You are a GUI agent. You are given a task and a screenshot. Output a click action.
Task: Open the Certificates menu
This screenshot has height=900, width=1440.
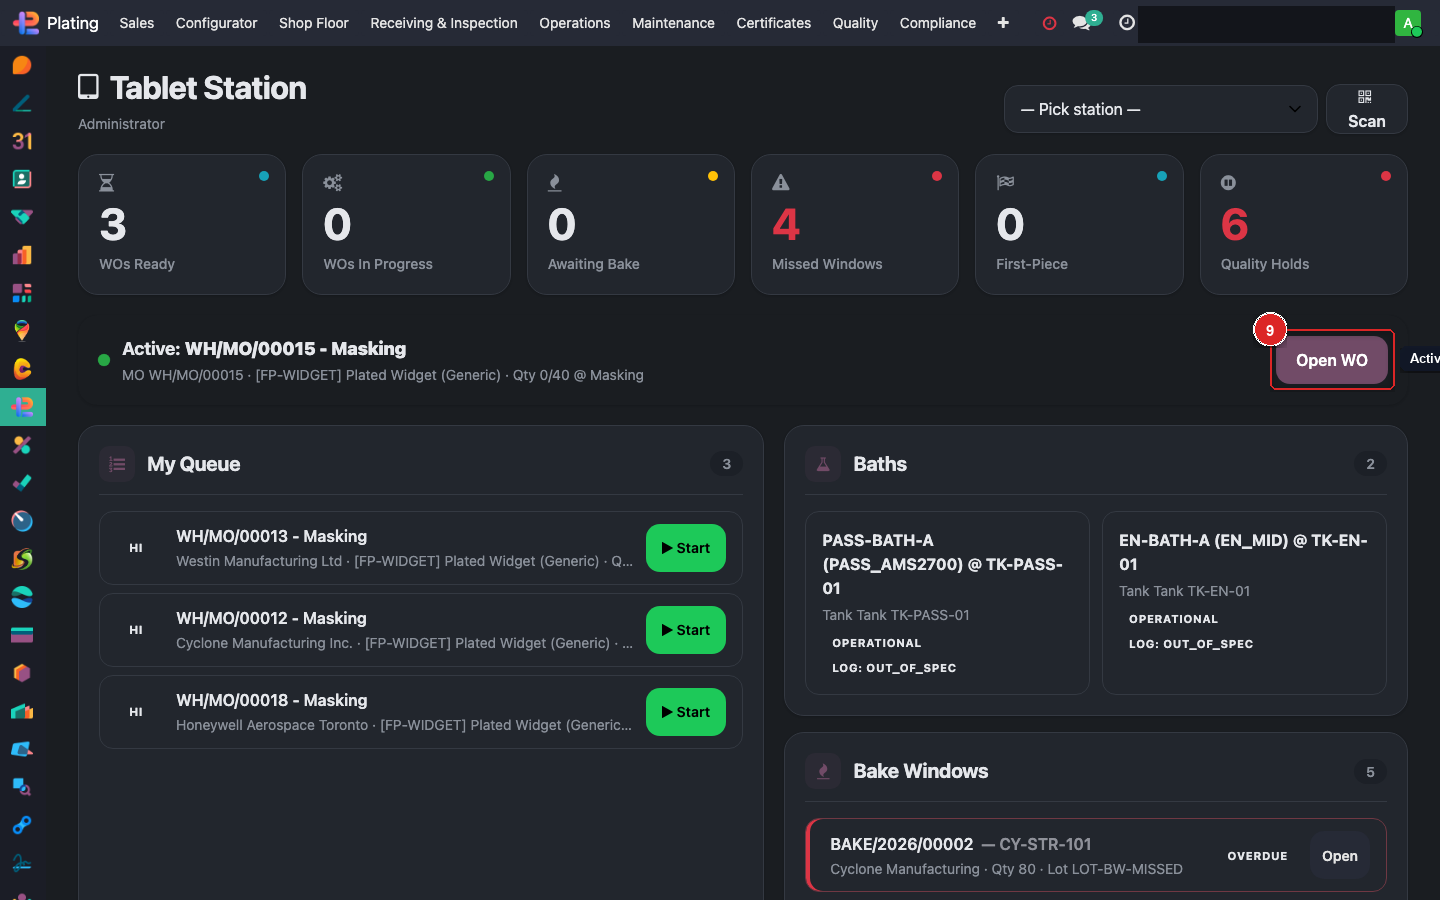click(x=773, y=22)
